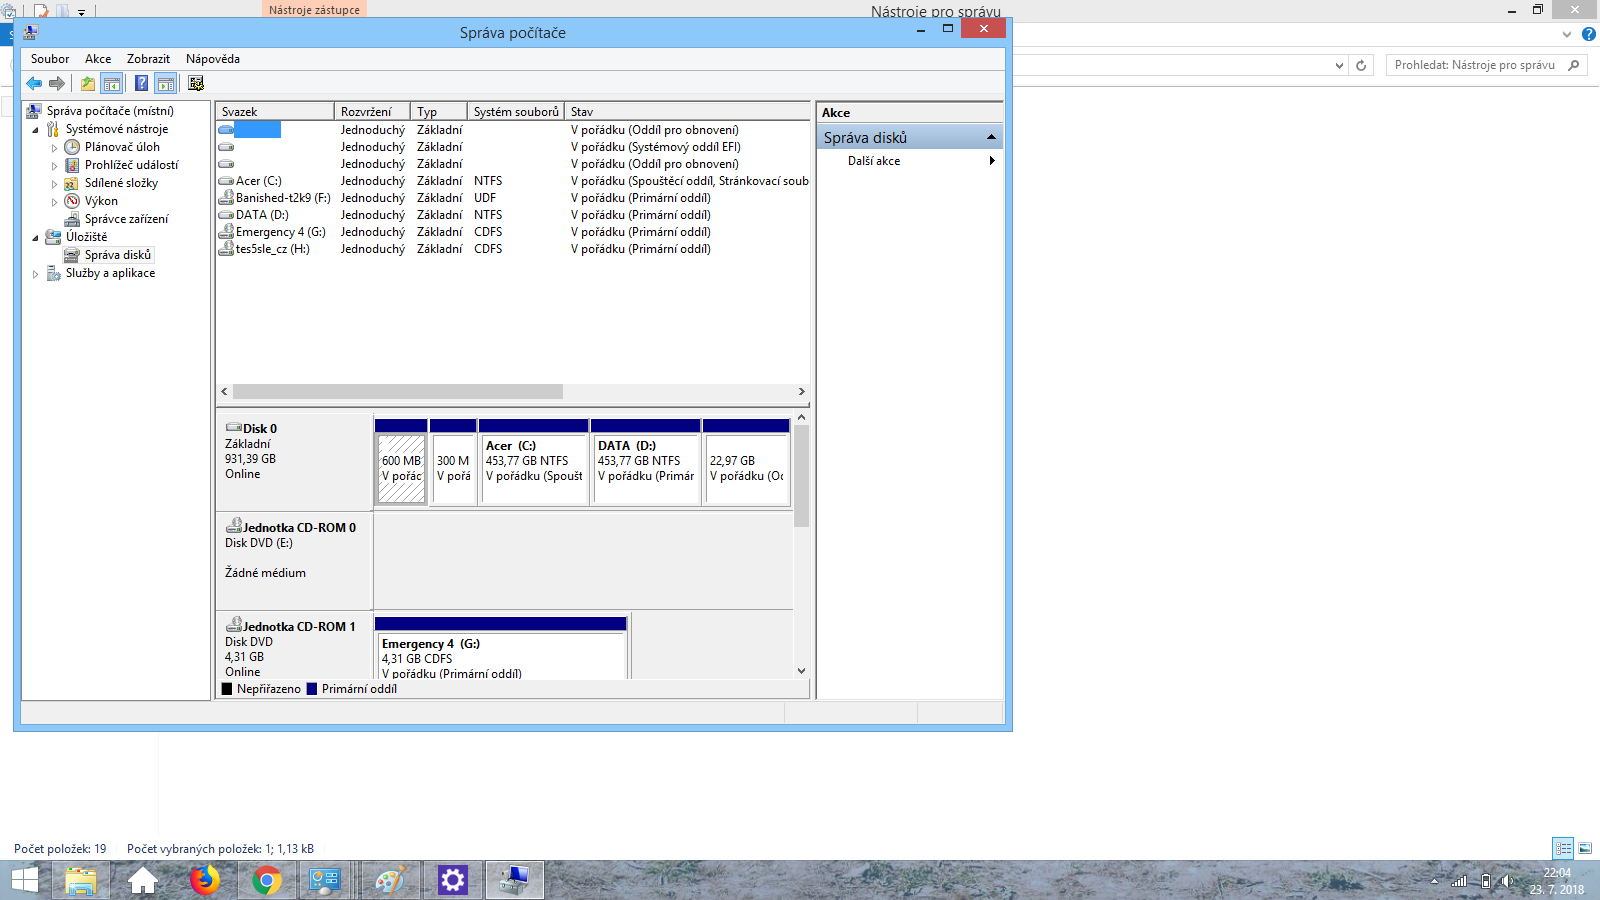Screen dimensions: 1600x900
Task: Expand the Výkon node
Action: point(55,202)
